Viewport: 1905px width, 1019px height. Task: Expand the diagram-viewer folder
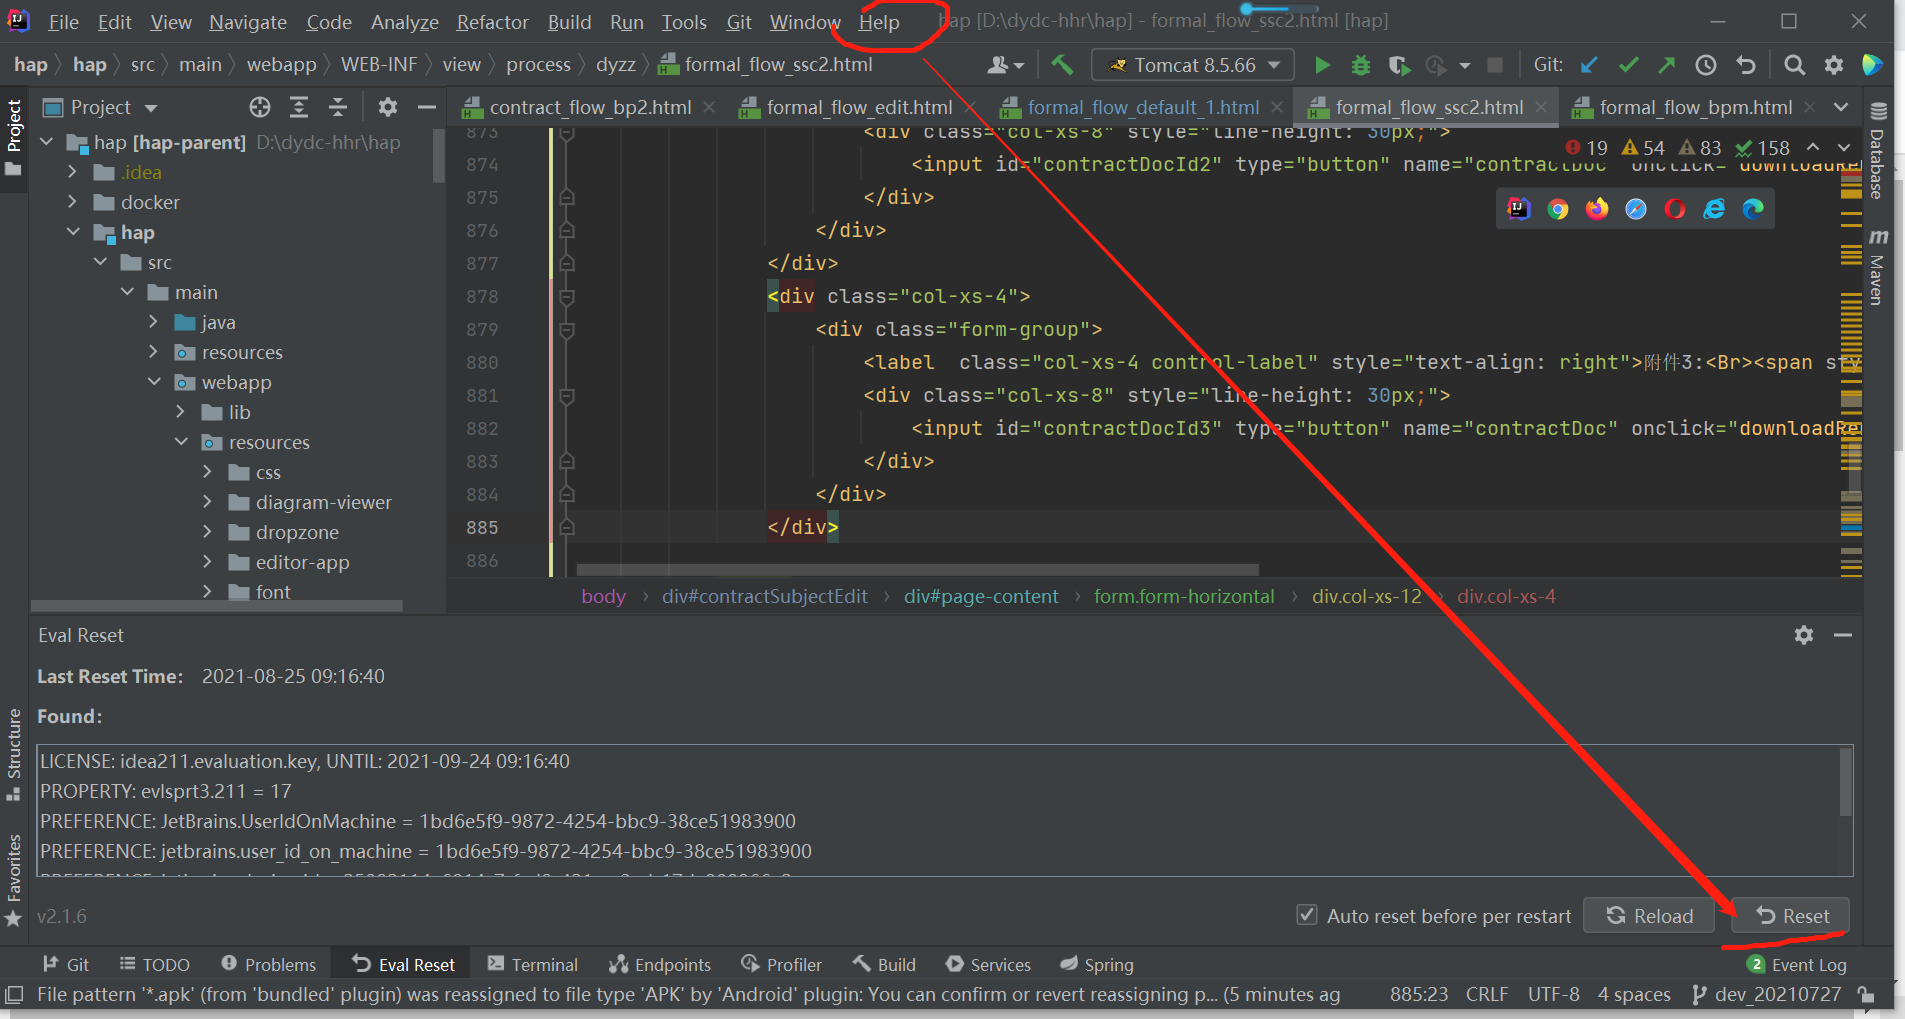coord(207,502)
